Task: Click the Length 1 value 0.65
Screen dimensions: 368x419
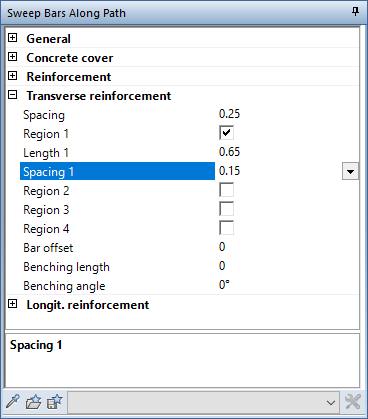Action: point(229,152)
